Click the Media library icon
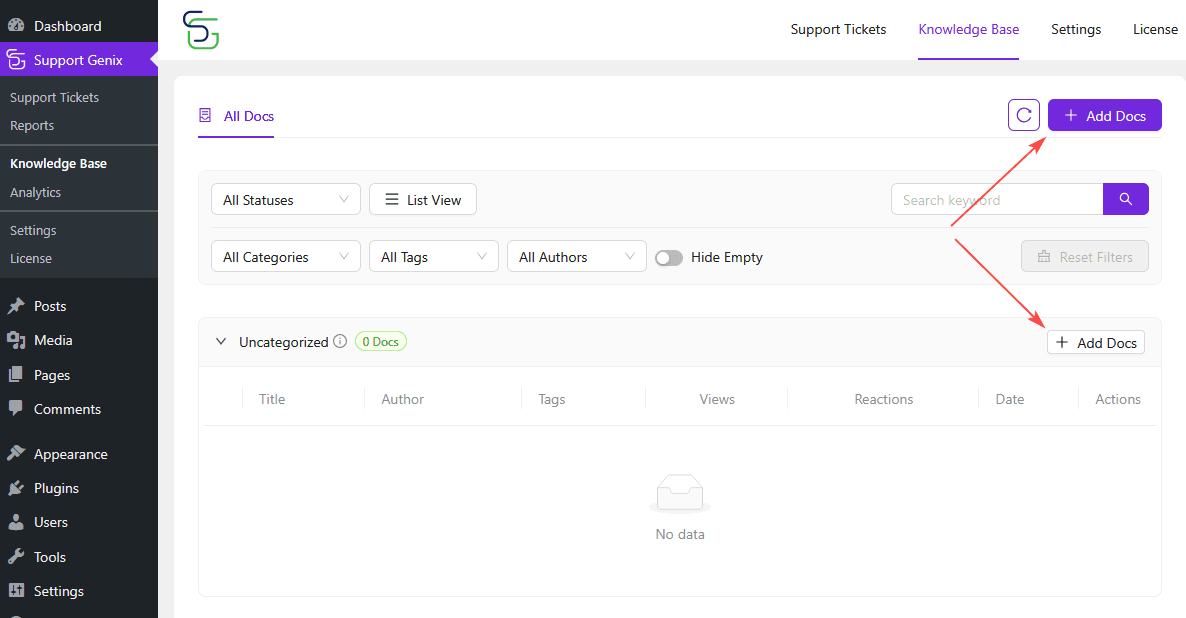This screenshot has width=1186, height=618. [x=15, y=340]
